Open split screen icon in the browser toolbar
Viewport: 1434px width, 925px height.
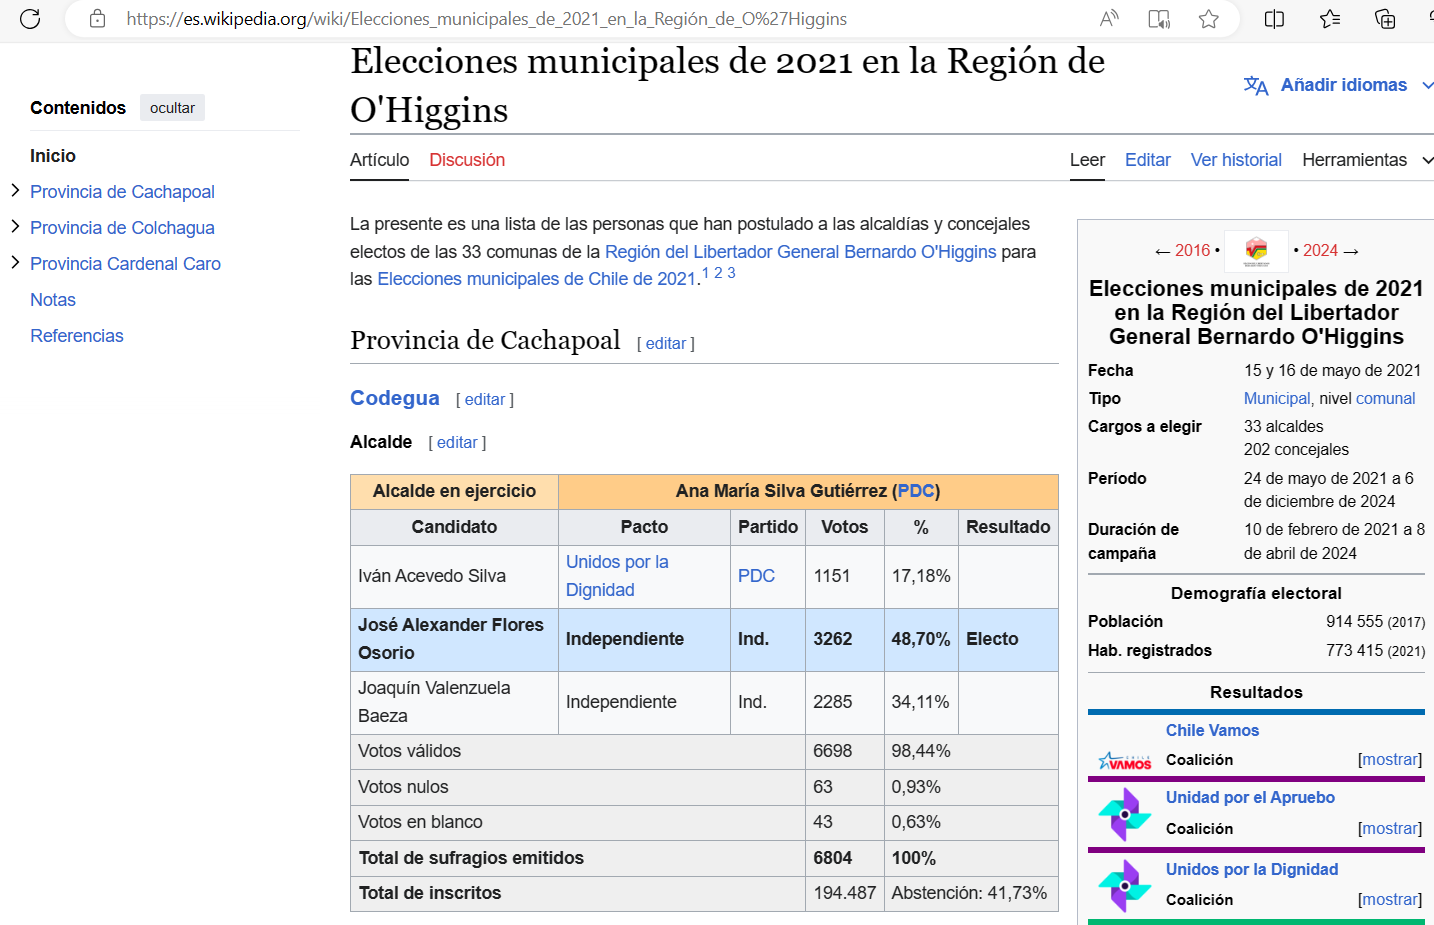click(1274, 19)
